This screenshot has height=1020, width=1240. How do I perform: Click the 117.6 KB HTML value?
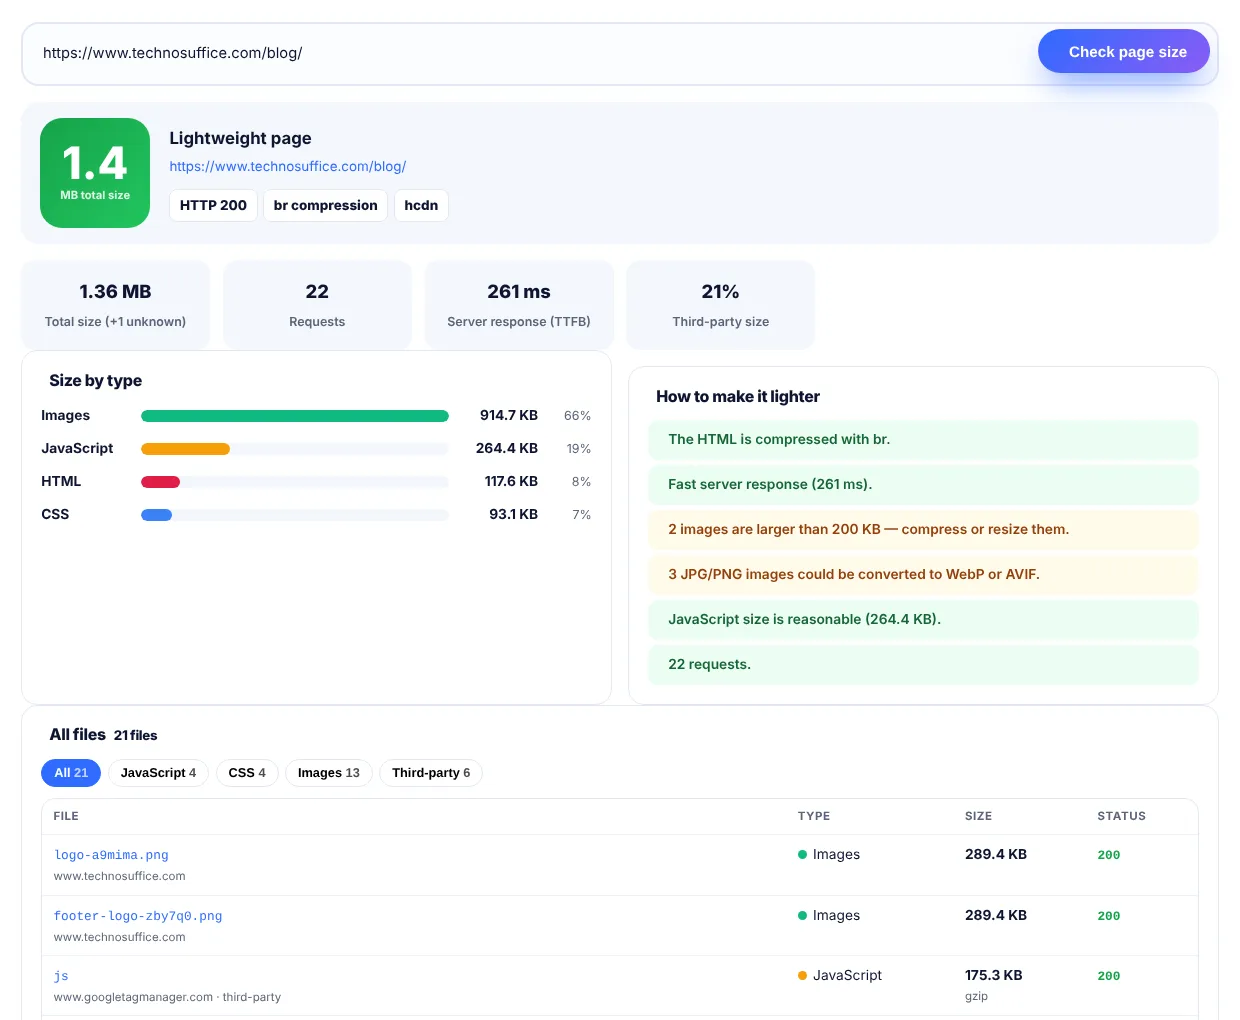[x=511, y=481]
